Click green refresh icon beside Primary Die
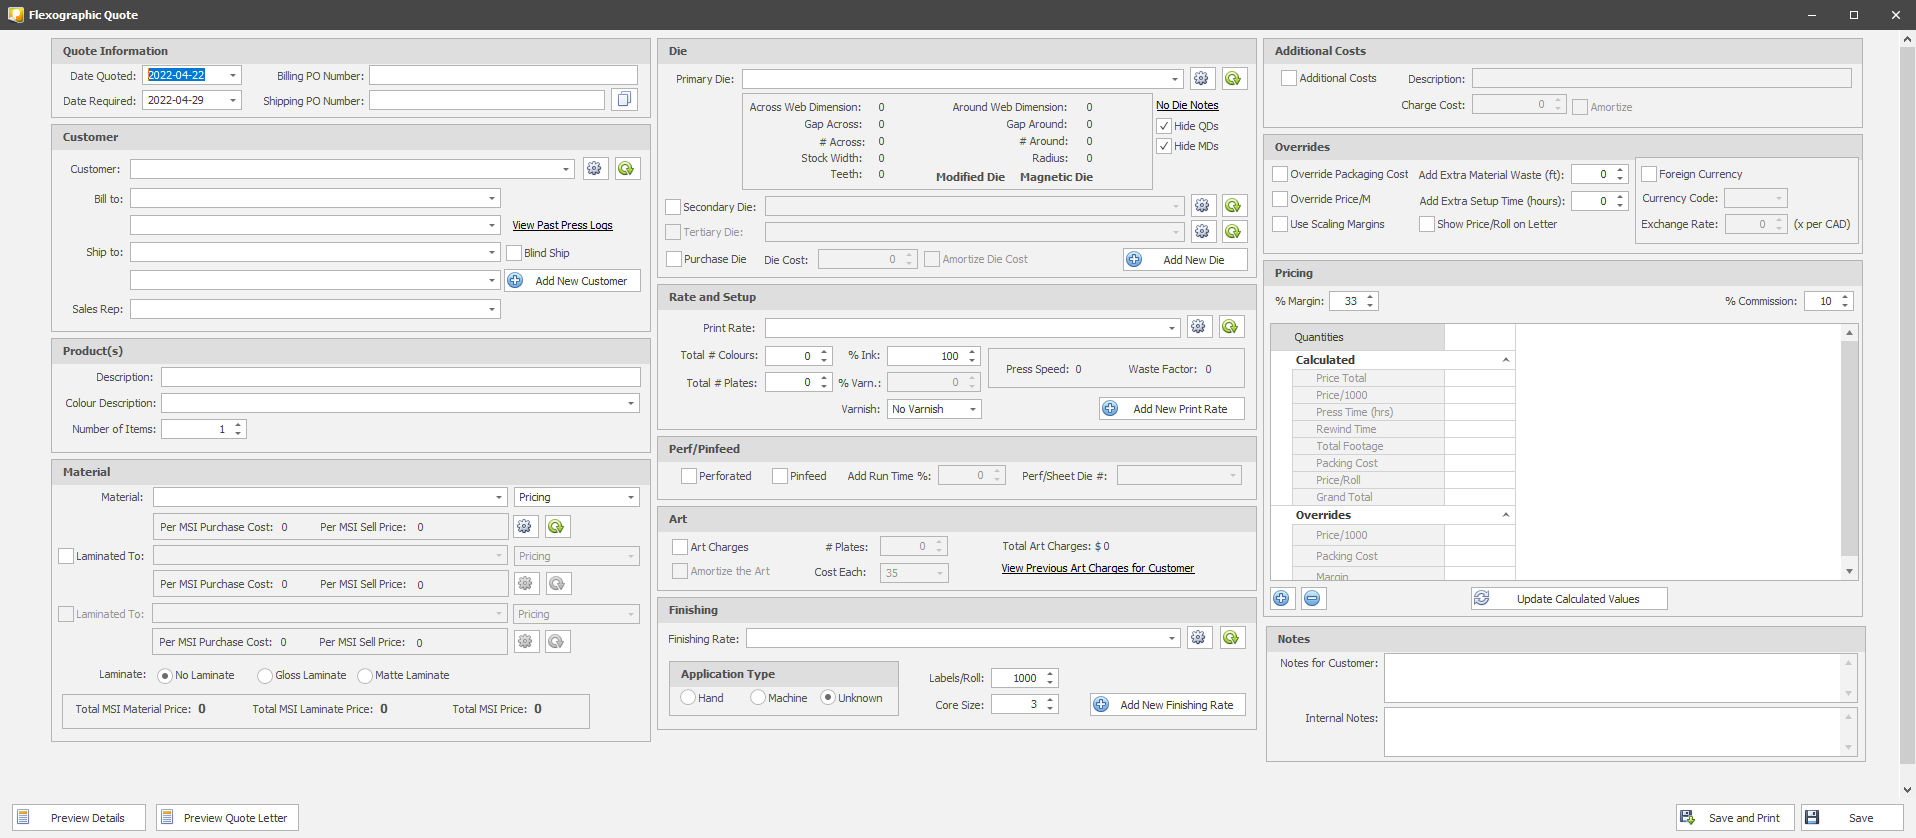This screenshot has width=1916, height=838. pyautogui.click(x=1233, y=79)
